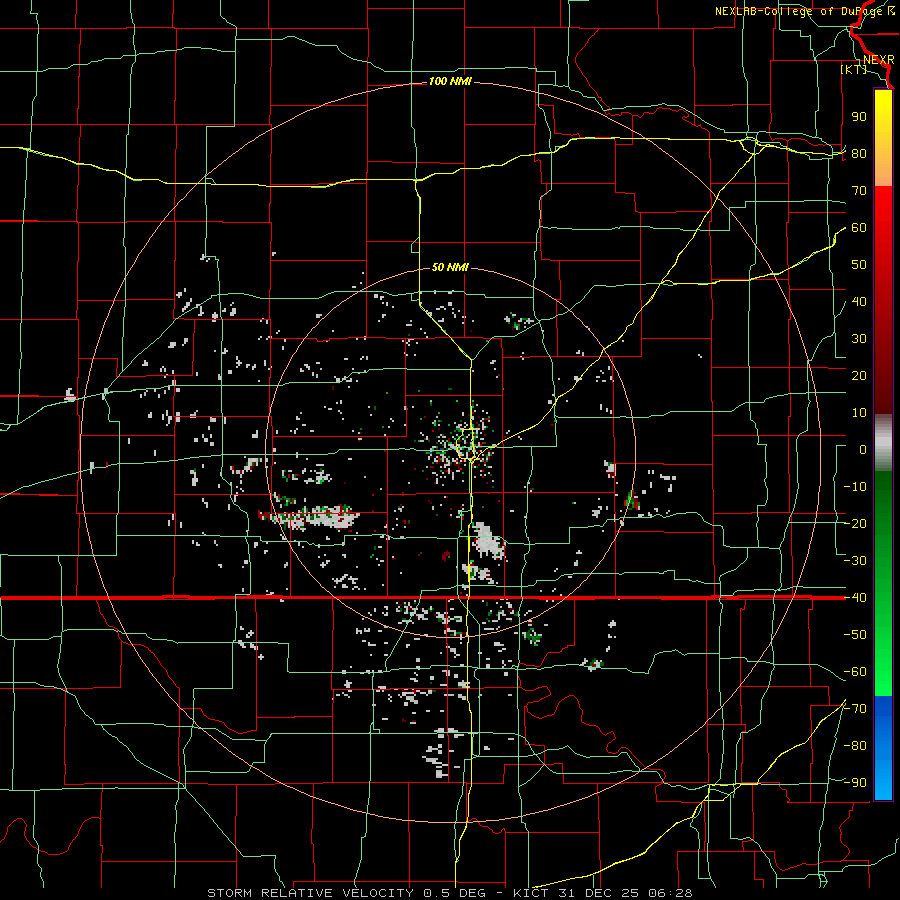Click the 0 value on velocity scale
Viewport: 900px width, 900px height.
[x=863, y=449]
